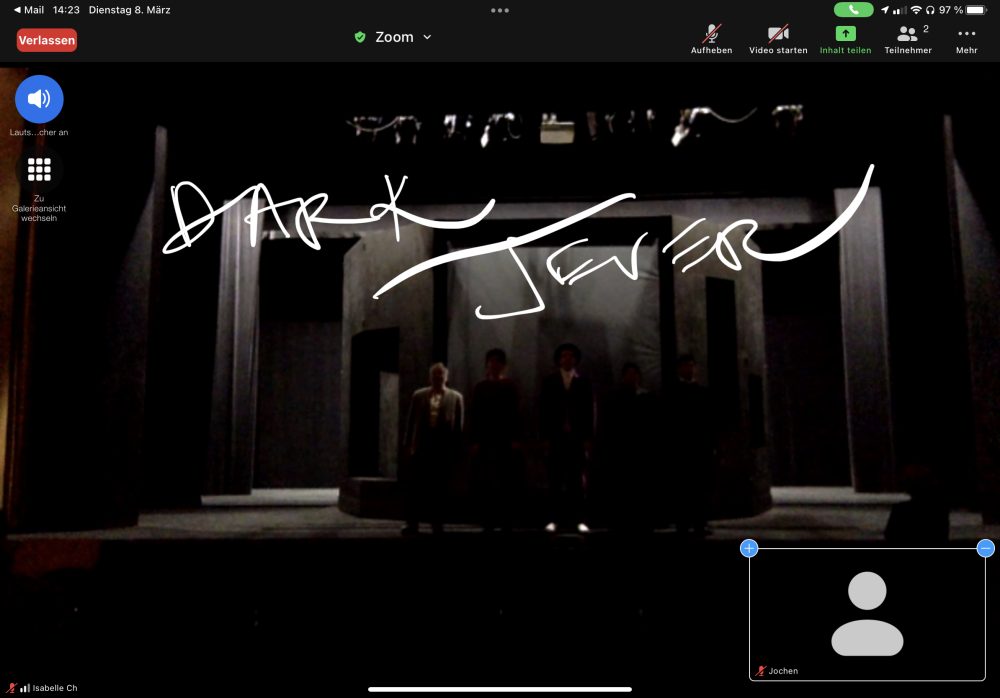This screenshot has width=1000, height=698.
Task: Tap the headphones status icon
Action: pos(930,10)
